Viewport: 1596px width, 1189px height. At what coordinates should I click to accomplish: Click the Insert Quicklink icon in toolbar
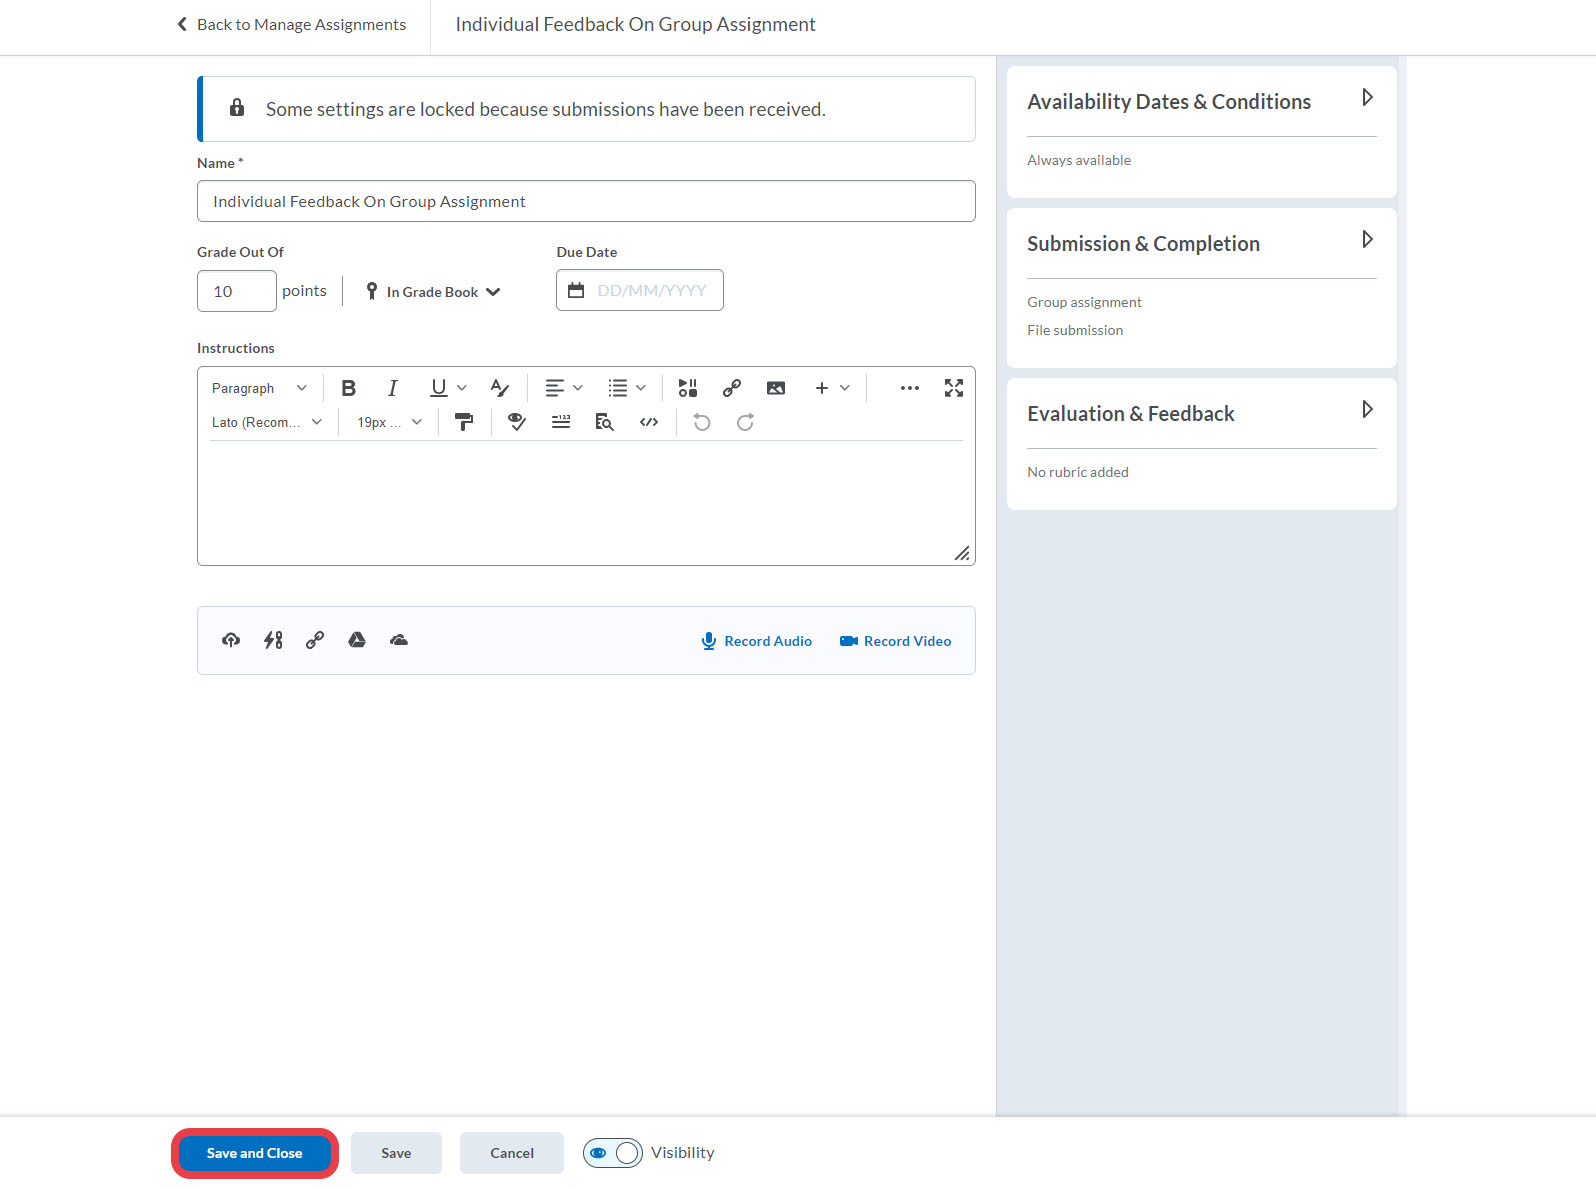[x=731, y=388]
